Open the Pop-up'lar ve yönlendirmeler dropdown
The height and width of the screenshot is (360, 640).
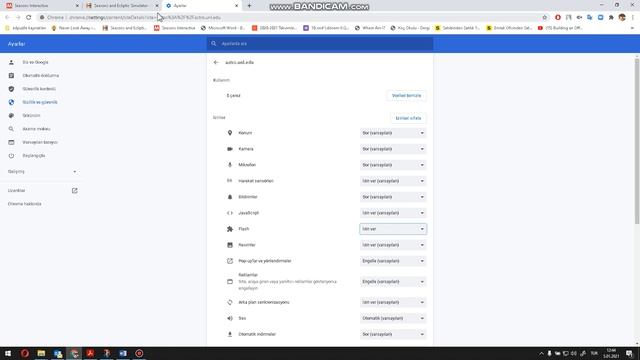click(x=393, y=261)
